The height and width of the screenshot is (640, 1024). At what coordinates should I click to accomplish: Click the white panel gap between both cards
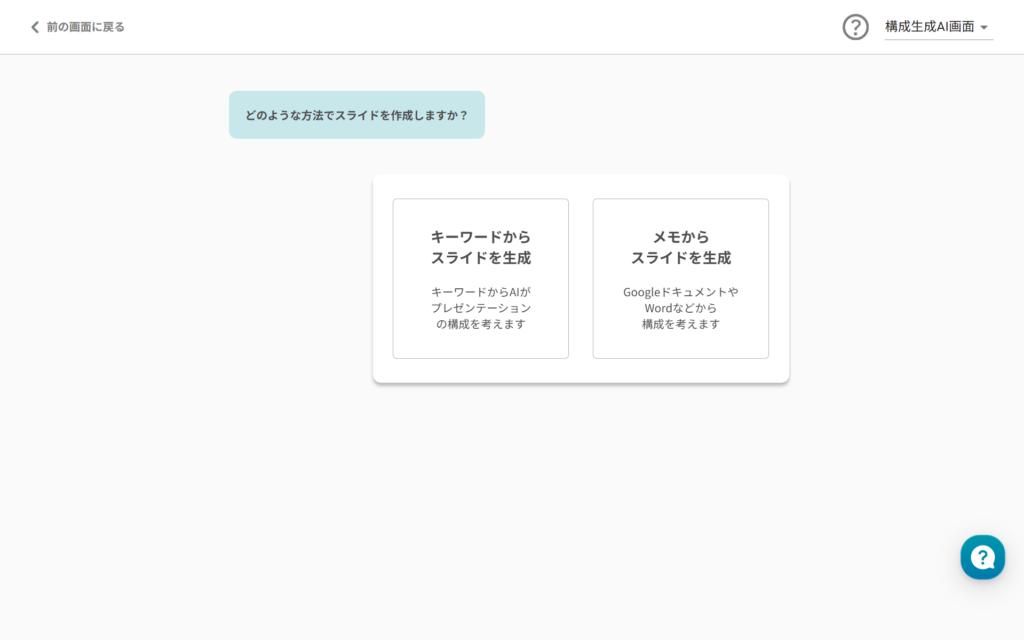click(x=581, y=278)
